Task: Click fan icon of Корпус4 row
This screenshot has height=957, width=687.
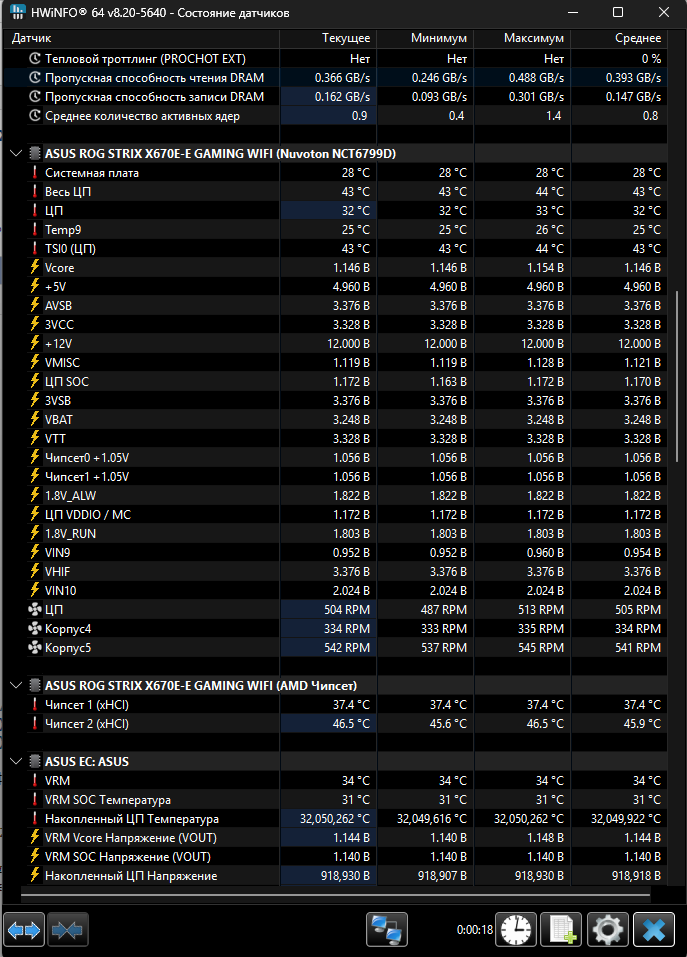Action: click(x=35, y=628)
